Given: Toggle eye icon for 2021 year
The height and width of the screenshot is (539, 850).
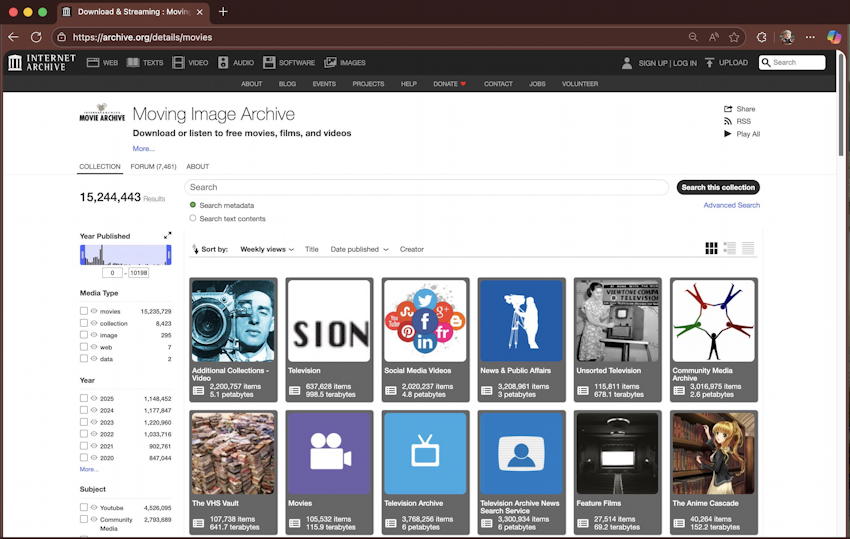Looking at the screenshot, I should pos(94,446).
